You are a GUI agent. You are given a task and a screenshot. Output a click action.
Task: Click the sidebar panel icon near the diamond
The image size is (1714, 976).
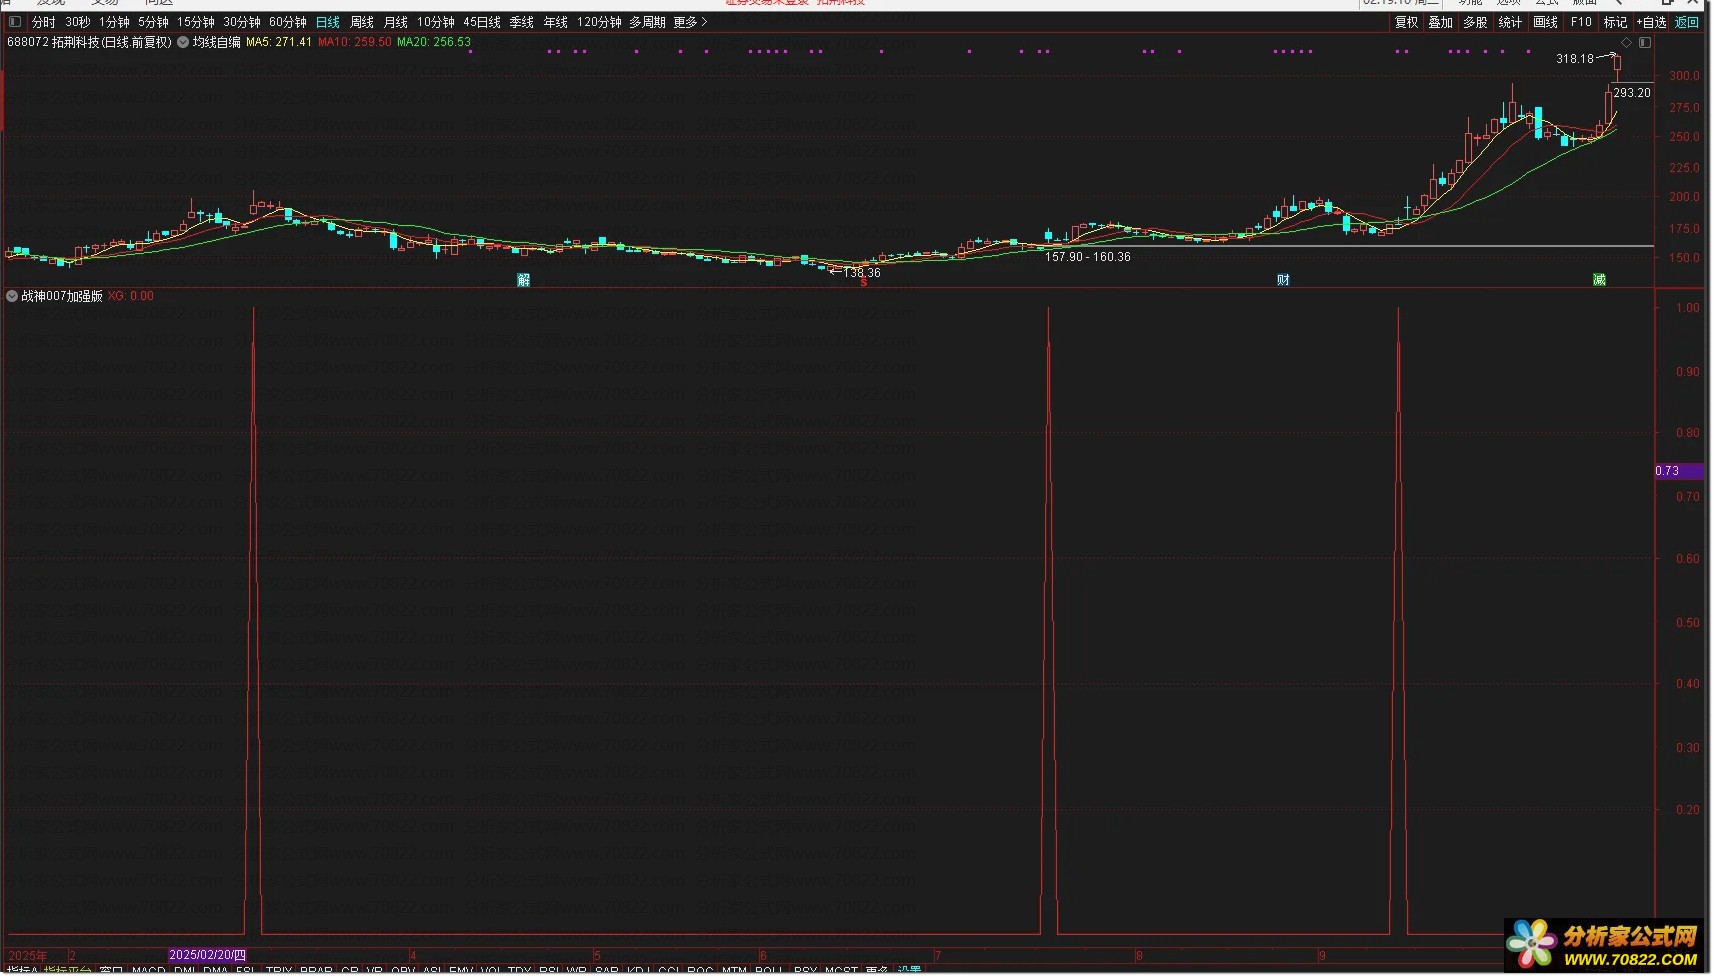pyautogui.click(x=1645, y=43)
